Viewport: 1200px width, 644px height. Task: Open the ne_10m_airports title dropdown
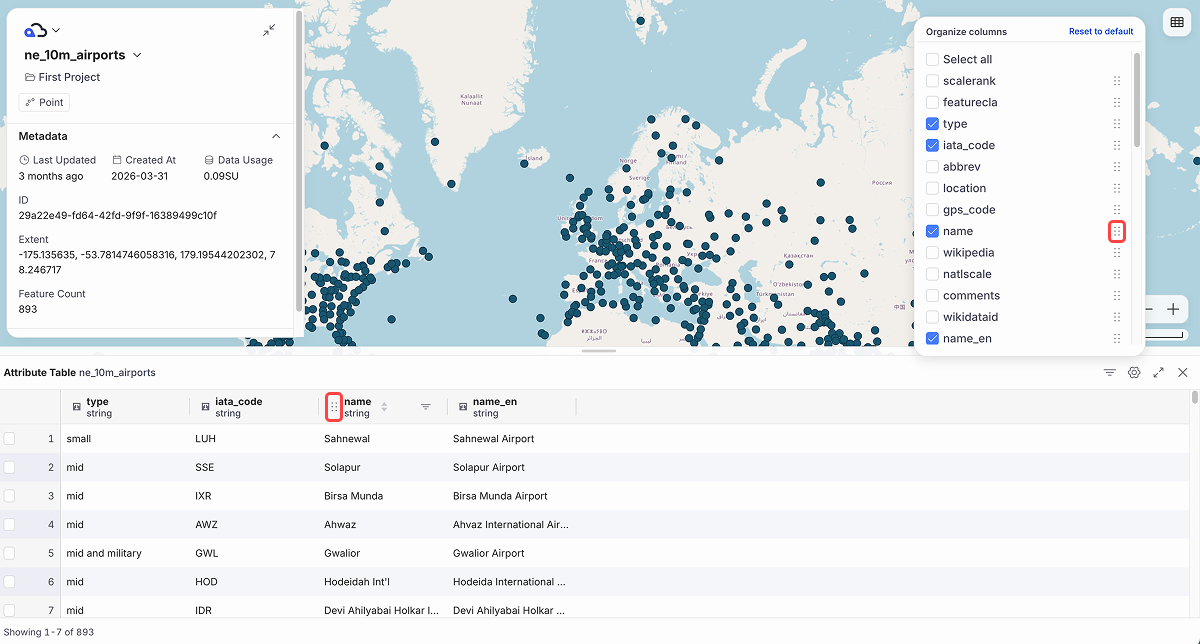(137, 55)
